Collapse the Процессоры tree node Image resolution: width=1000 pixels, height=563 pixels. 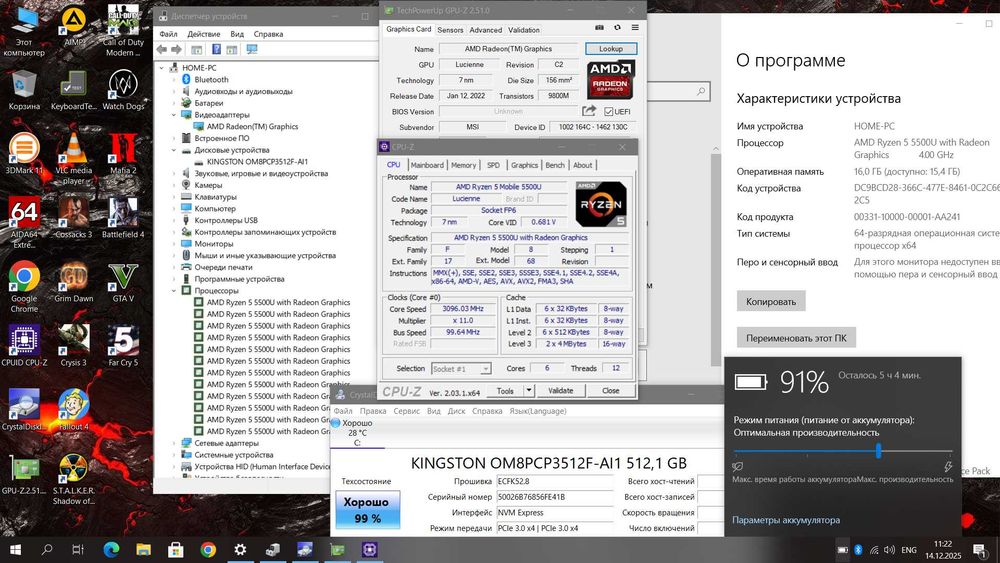[x=173, y=291]
